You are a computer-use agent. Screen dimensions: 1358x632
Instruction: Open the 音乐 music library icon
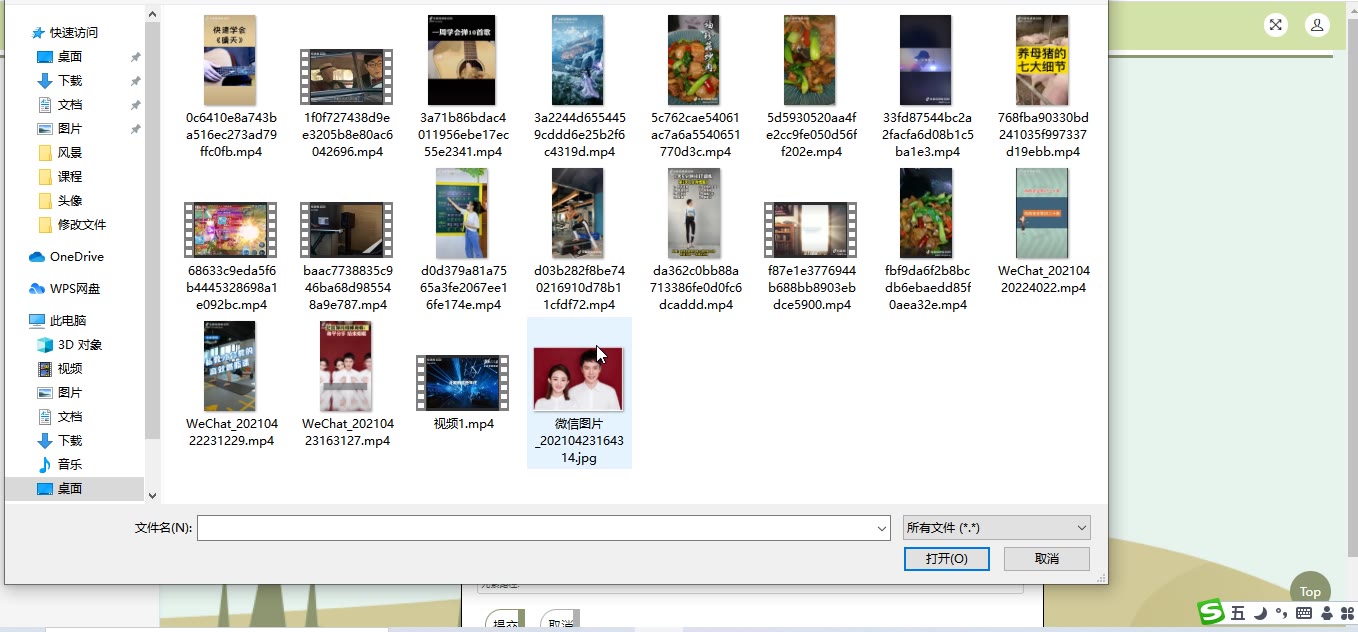click(x=44, y=465)
